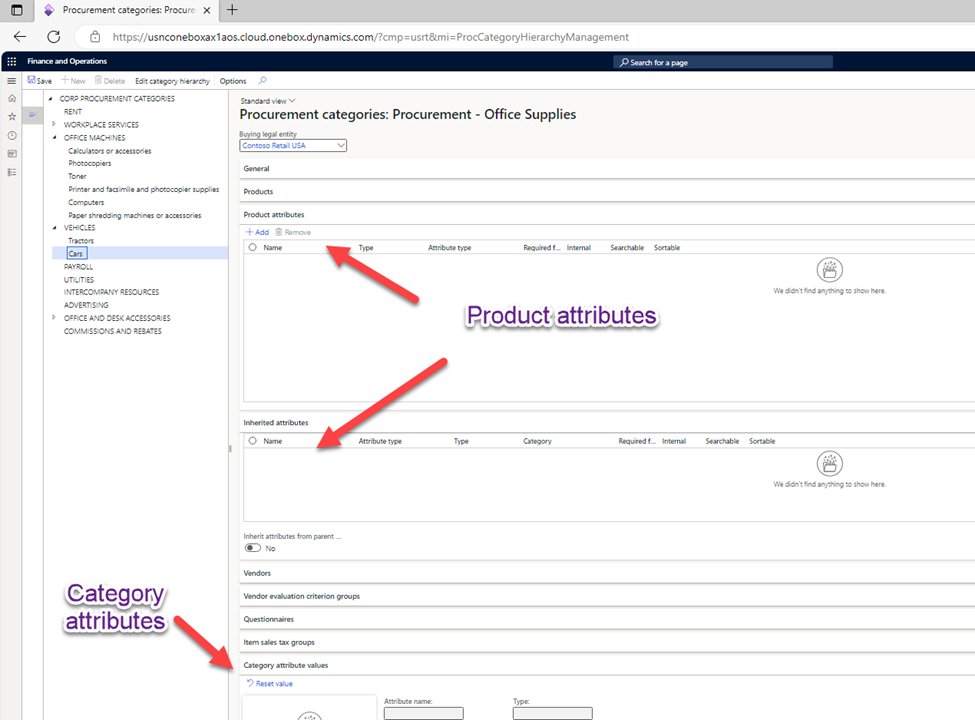The width and height of the screenshot is (975, 720).
Task: Open Modules list icon in sidebar
Action: [x=12, y=172]
